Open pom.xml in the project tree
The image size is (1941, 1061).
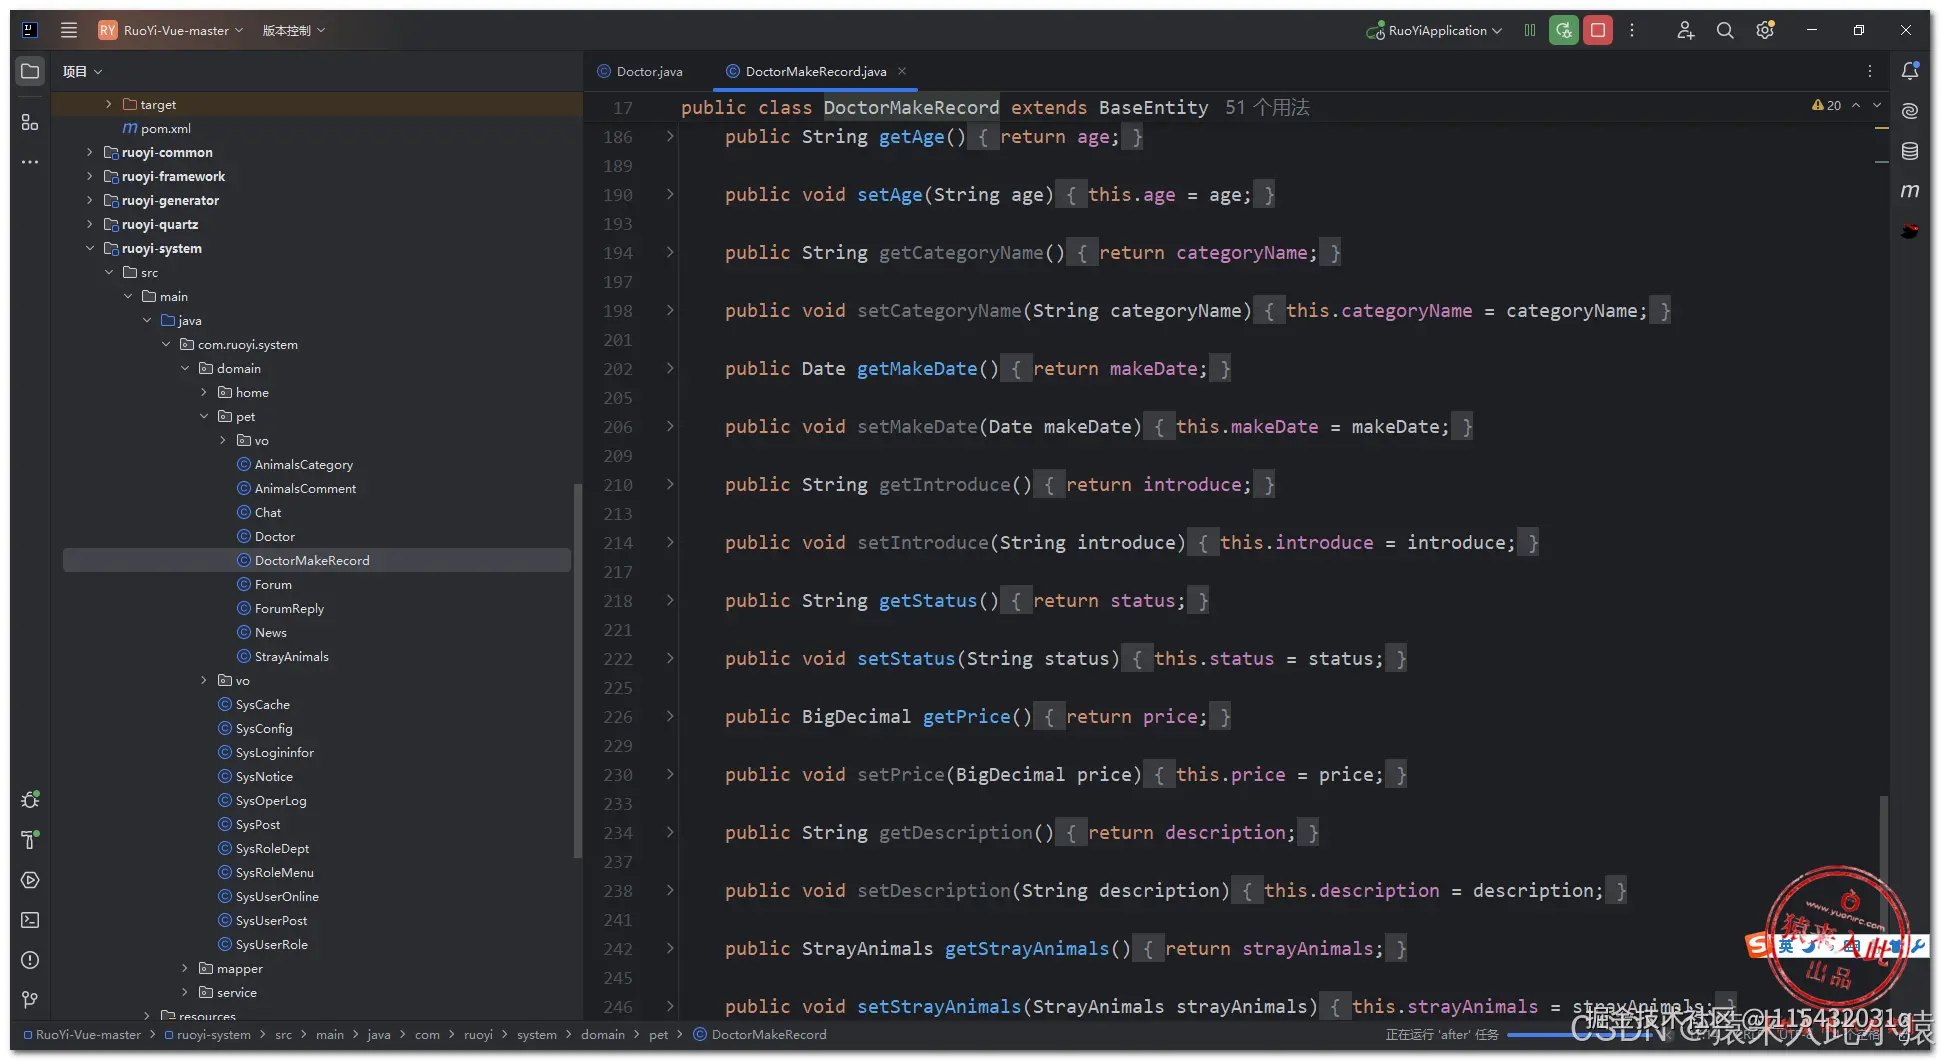click(x=157, y=128)
